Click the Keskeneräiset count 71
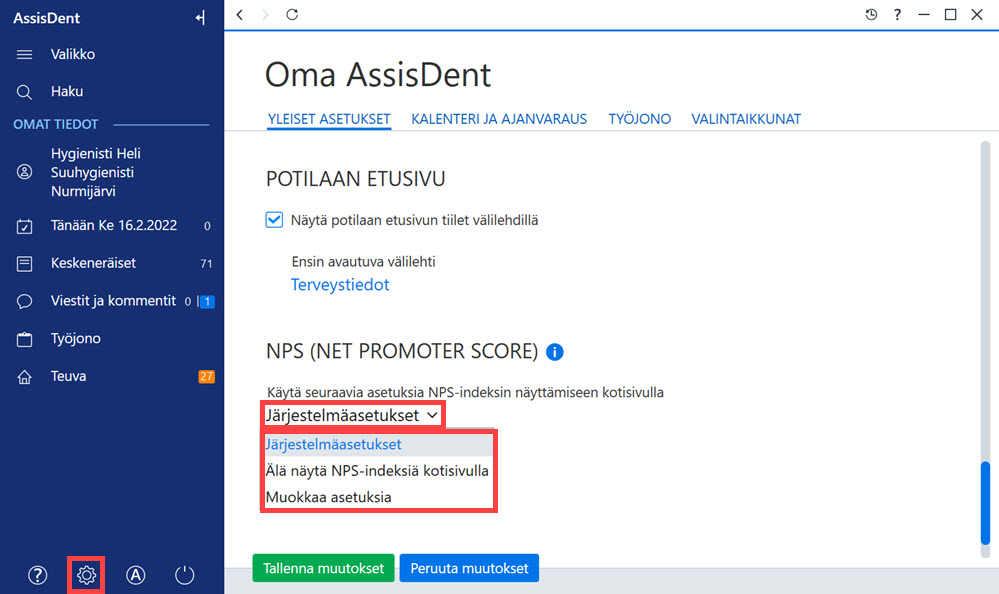Viewport: 999px width, 594px height. click(206, 264)
